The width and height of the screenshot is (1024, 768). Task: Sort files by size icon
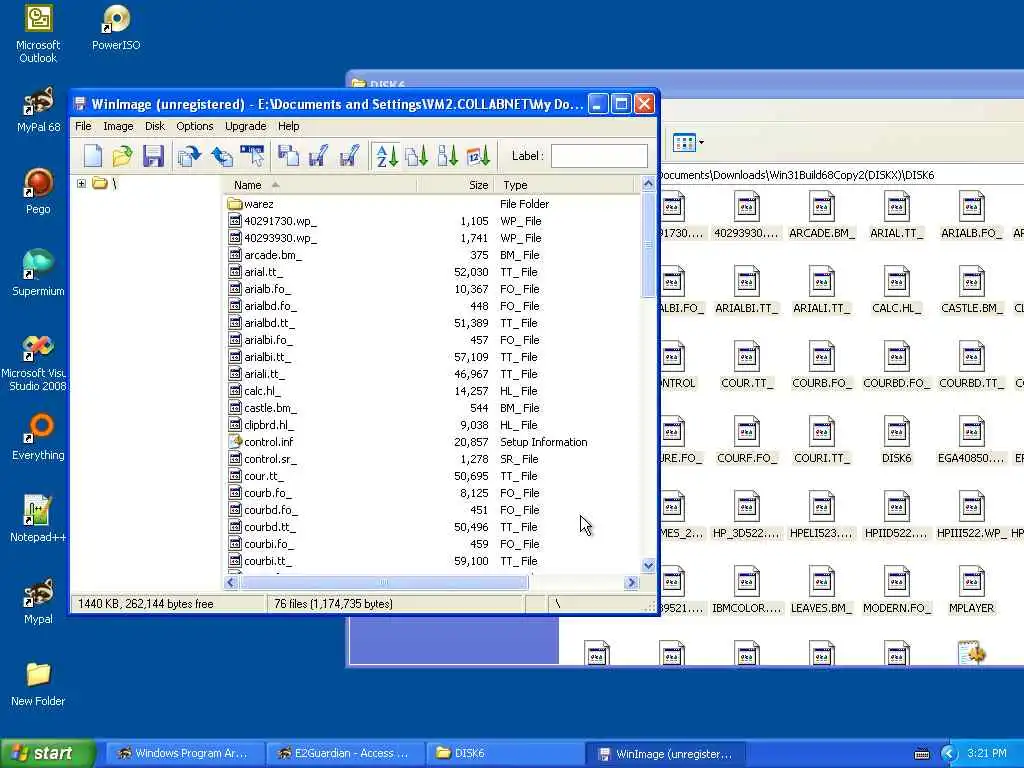pyautogui.click(x=447, y=156)
